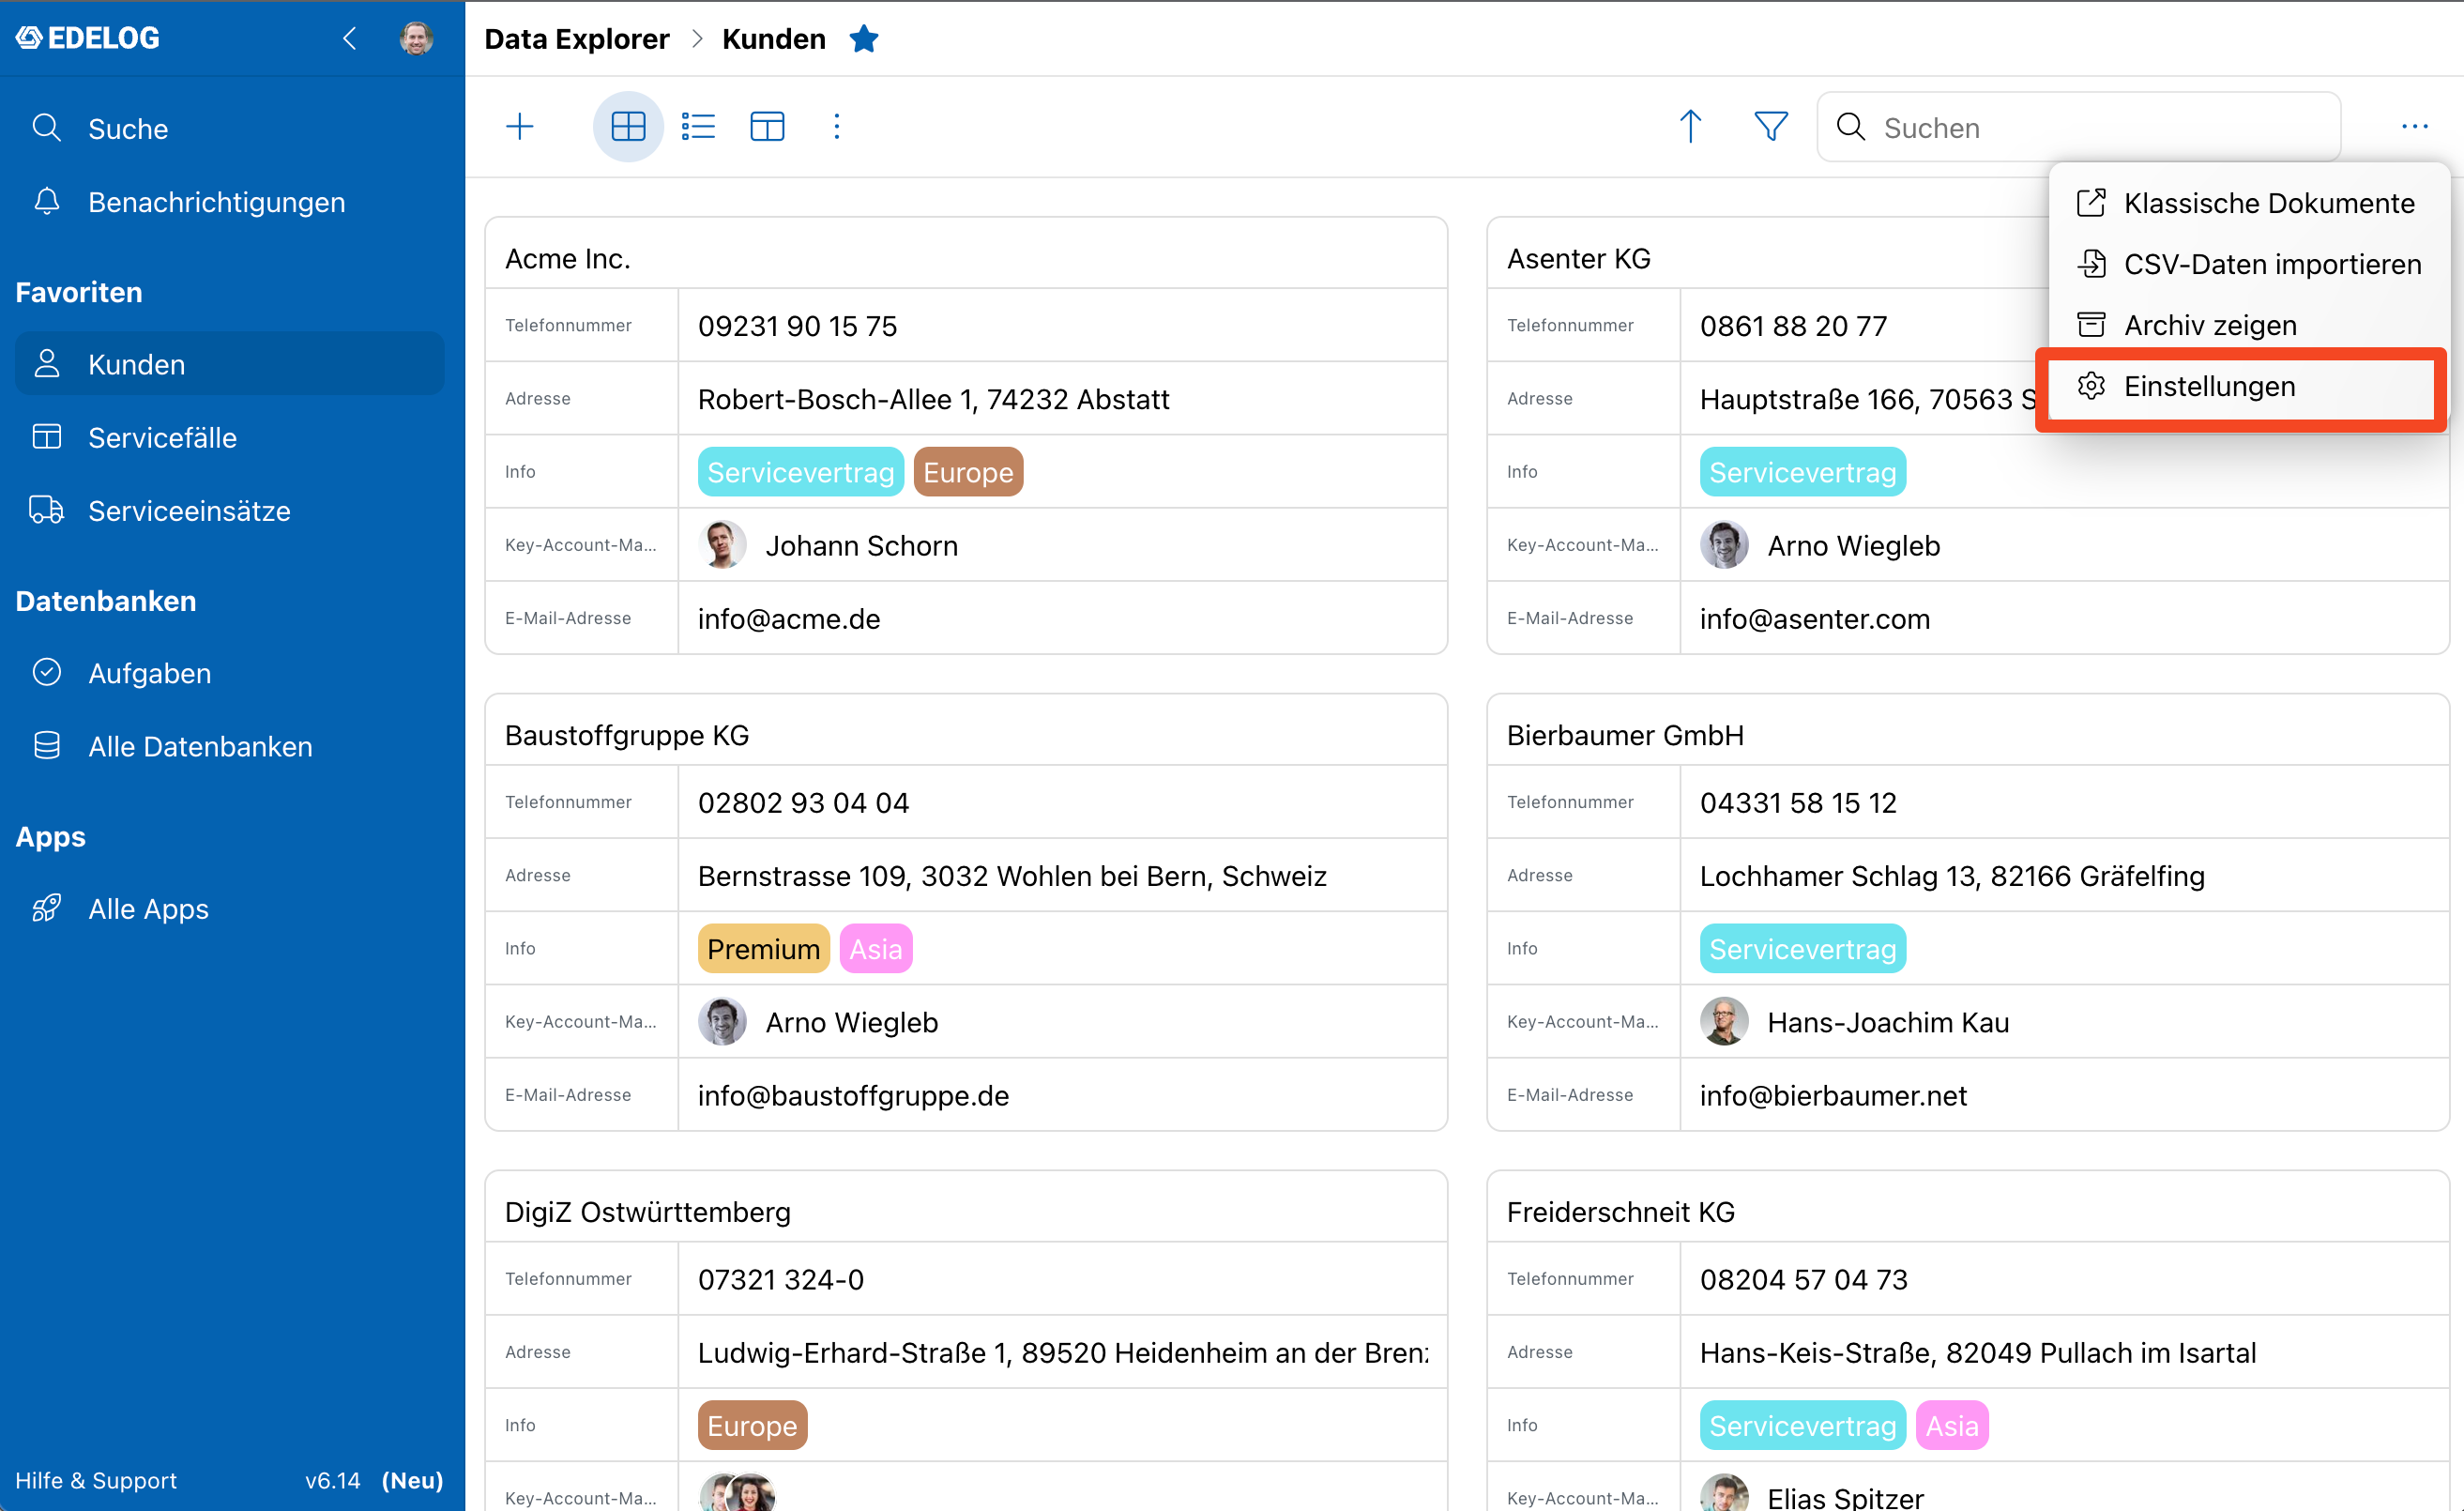Open vertical three-dot view options
The image size is (2464, 1511).
837,127
